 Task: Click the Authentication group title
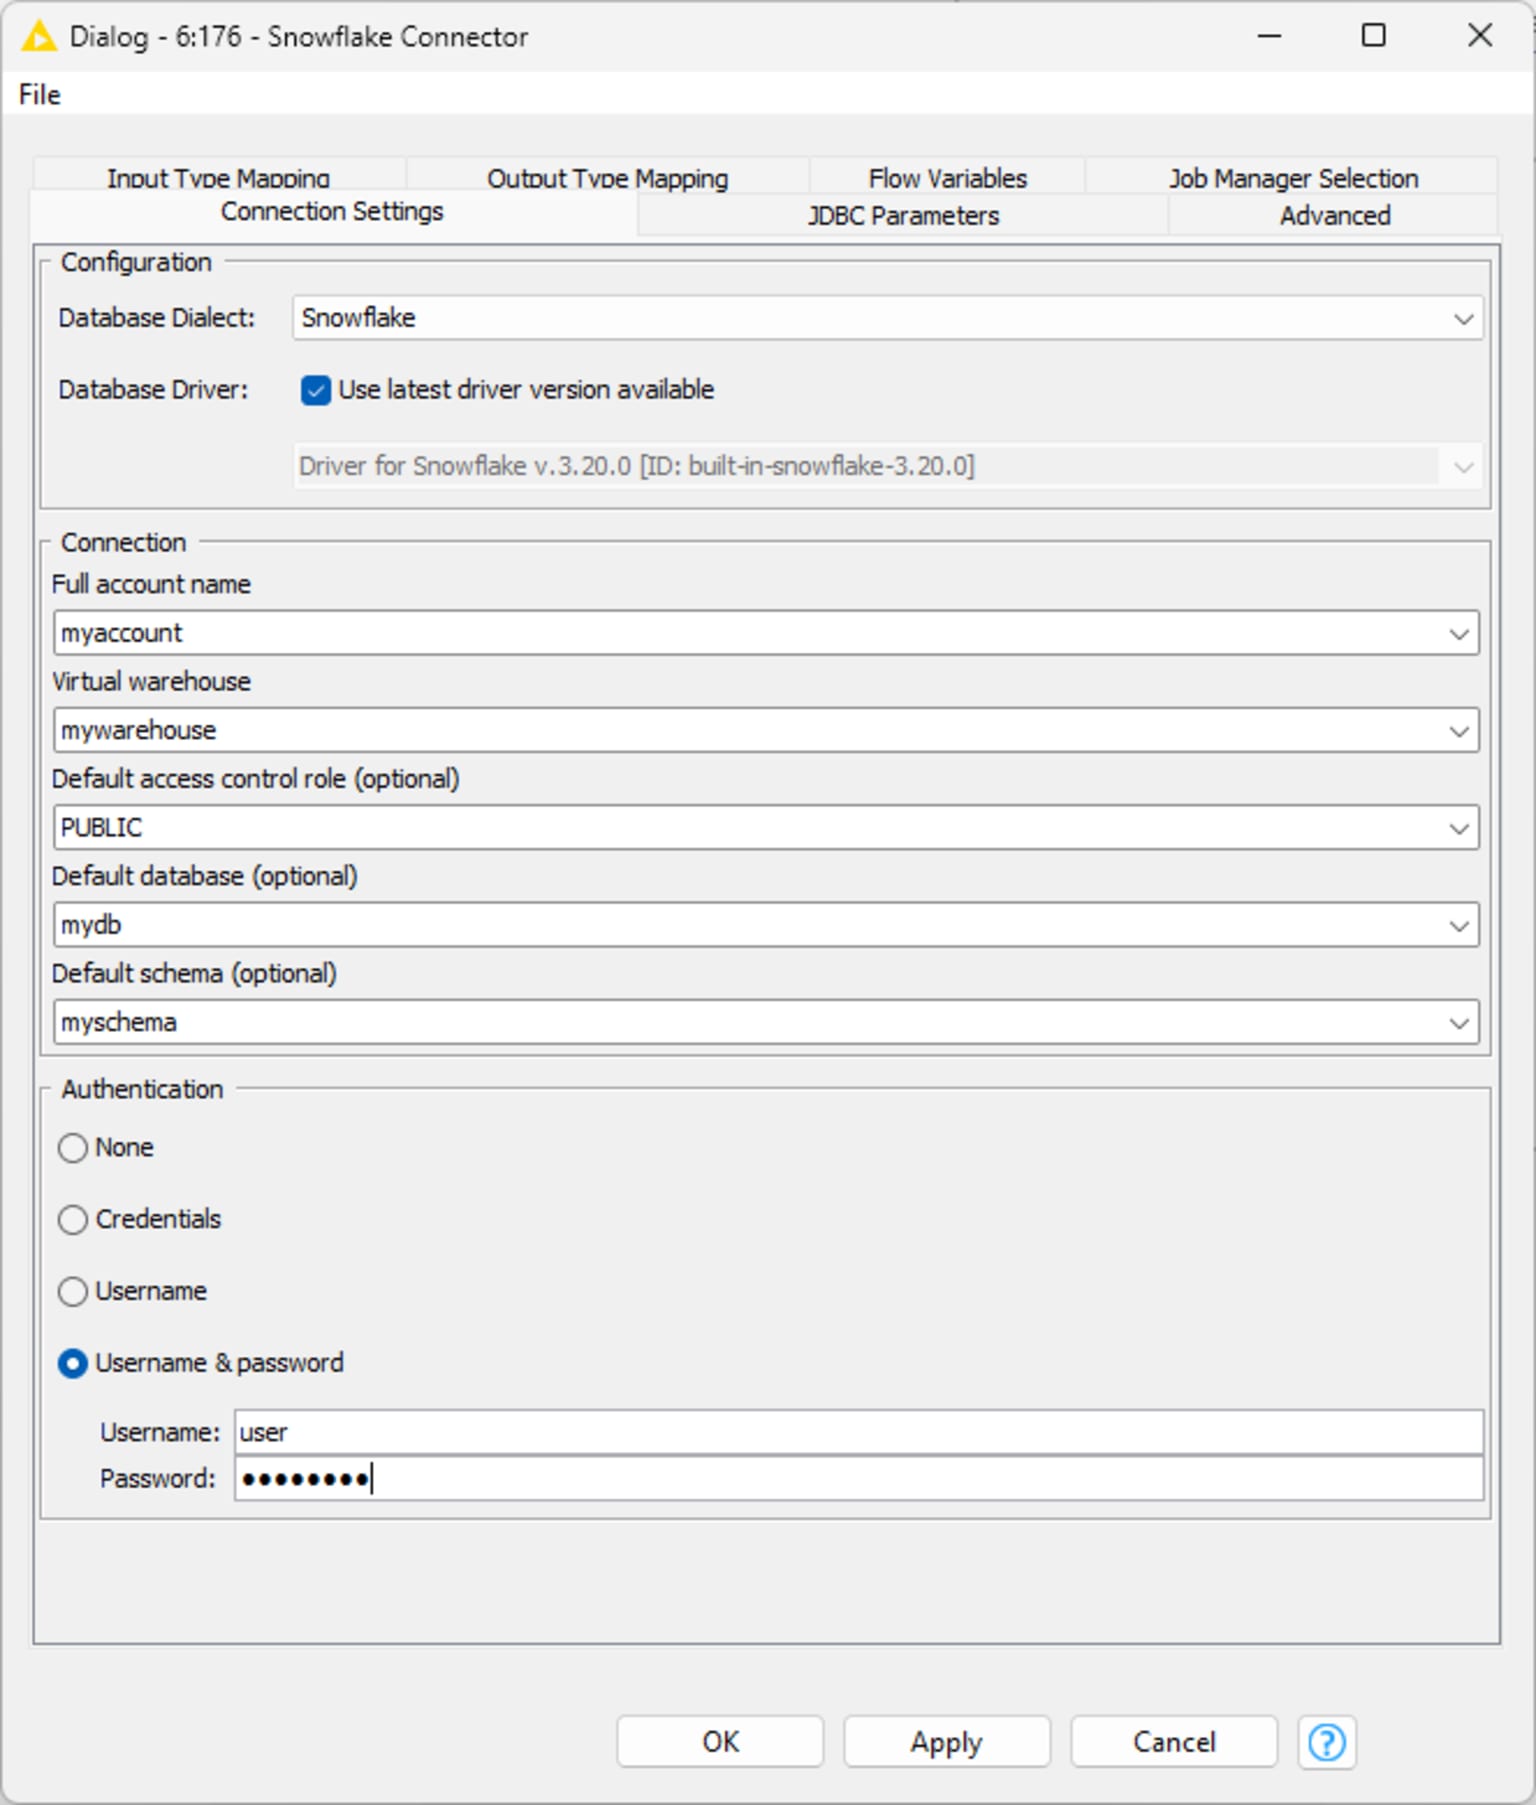[142, 1089]
